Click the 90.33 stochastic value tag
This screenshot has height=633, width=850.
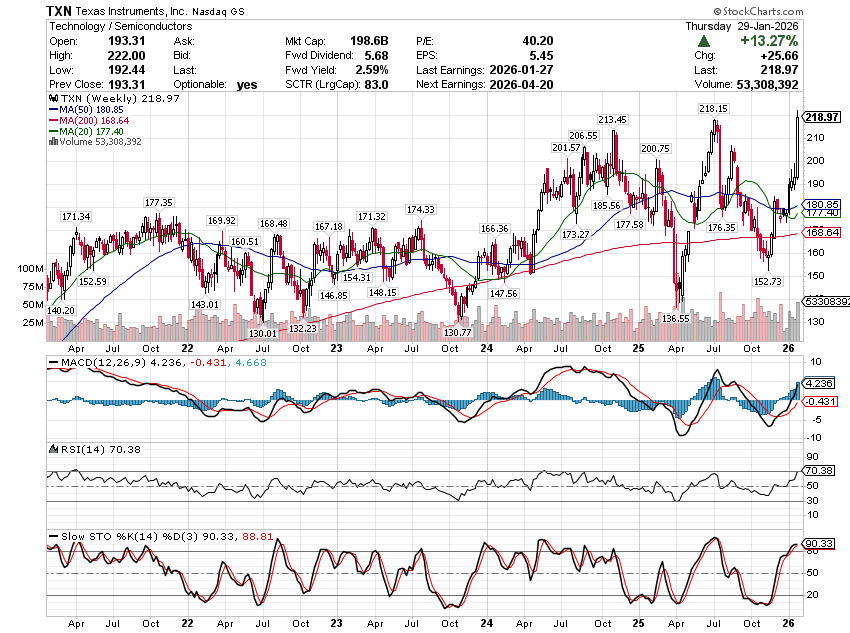(820, 543)
